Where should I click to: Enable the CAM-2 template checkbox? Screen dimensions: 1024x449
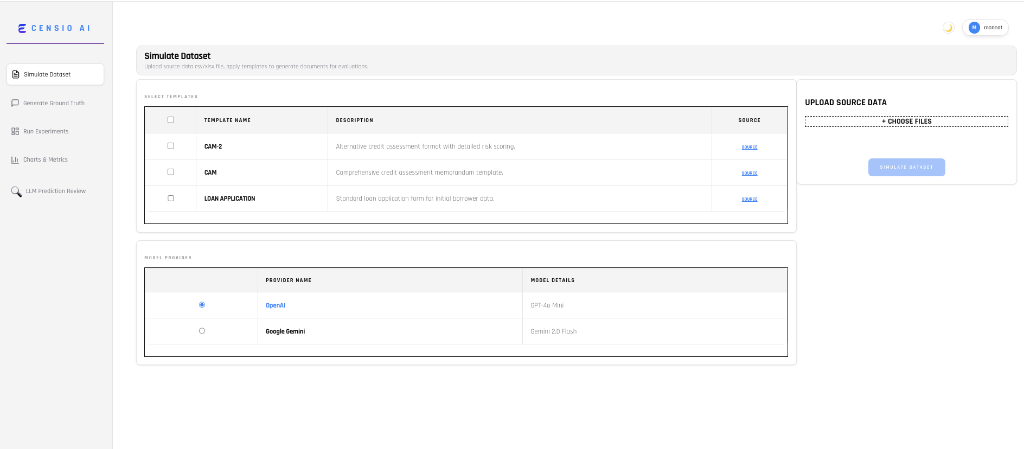[171, 146]
